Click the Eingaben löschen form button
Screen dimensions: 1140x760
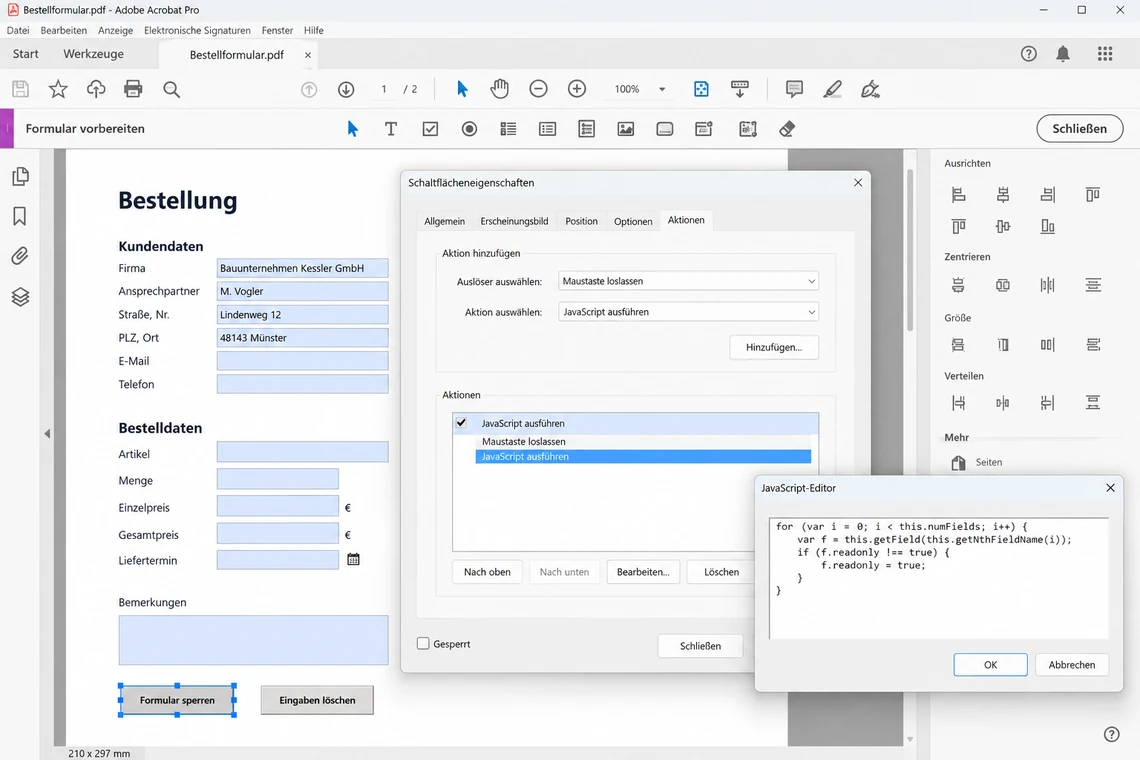(317, 700)
